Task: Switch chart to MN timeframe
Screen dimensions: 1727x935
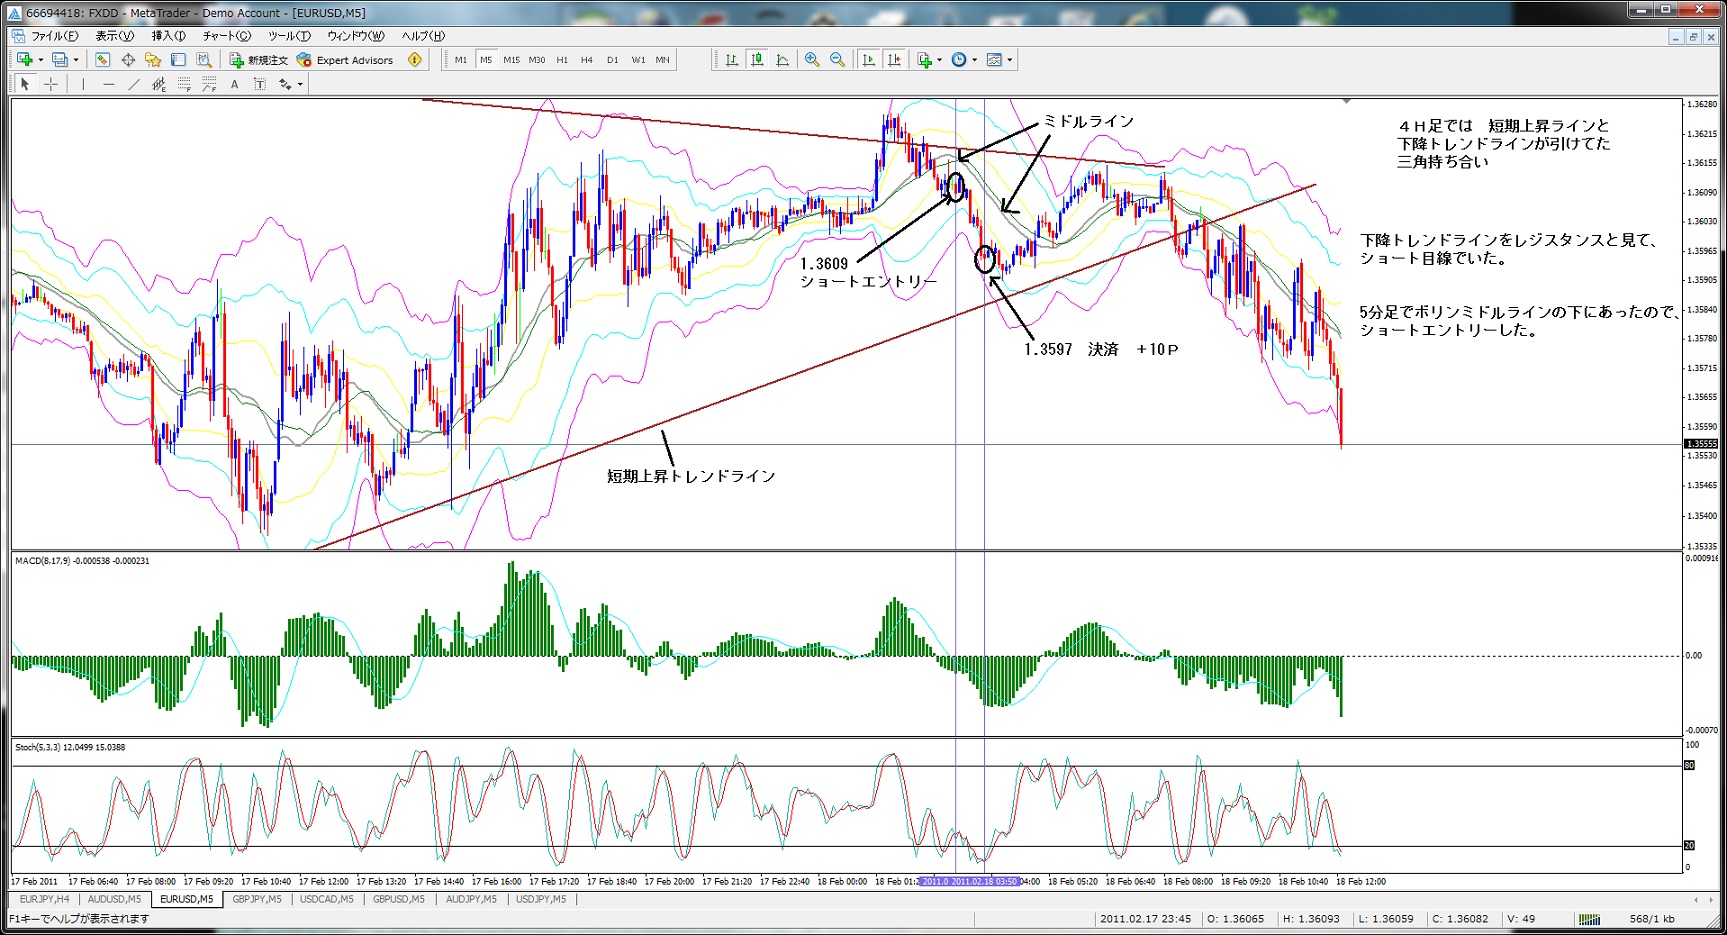Action: click(663, 60)
